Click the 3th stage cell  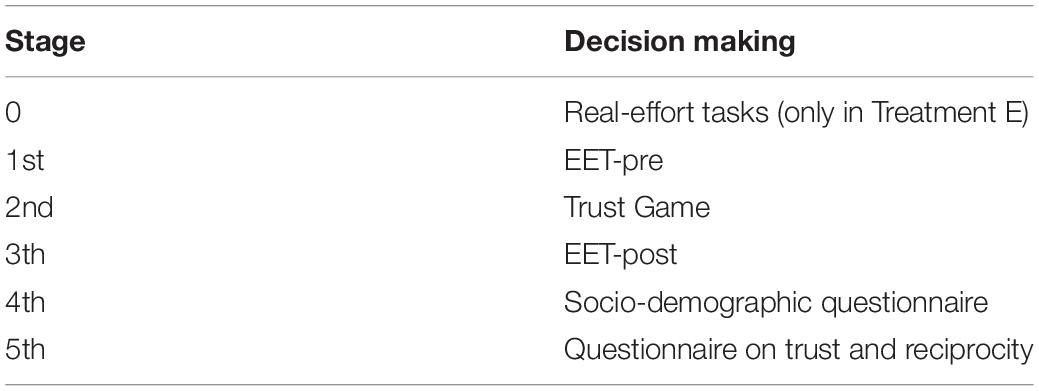pos(25,255)
